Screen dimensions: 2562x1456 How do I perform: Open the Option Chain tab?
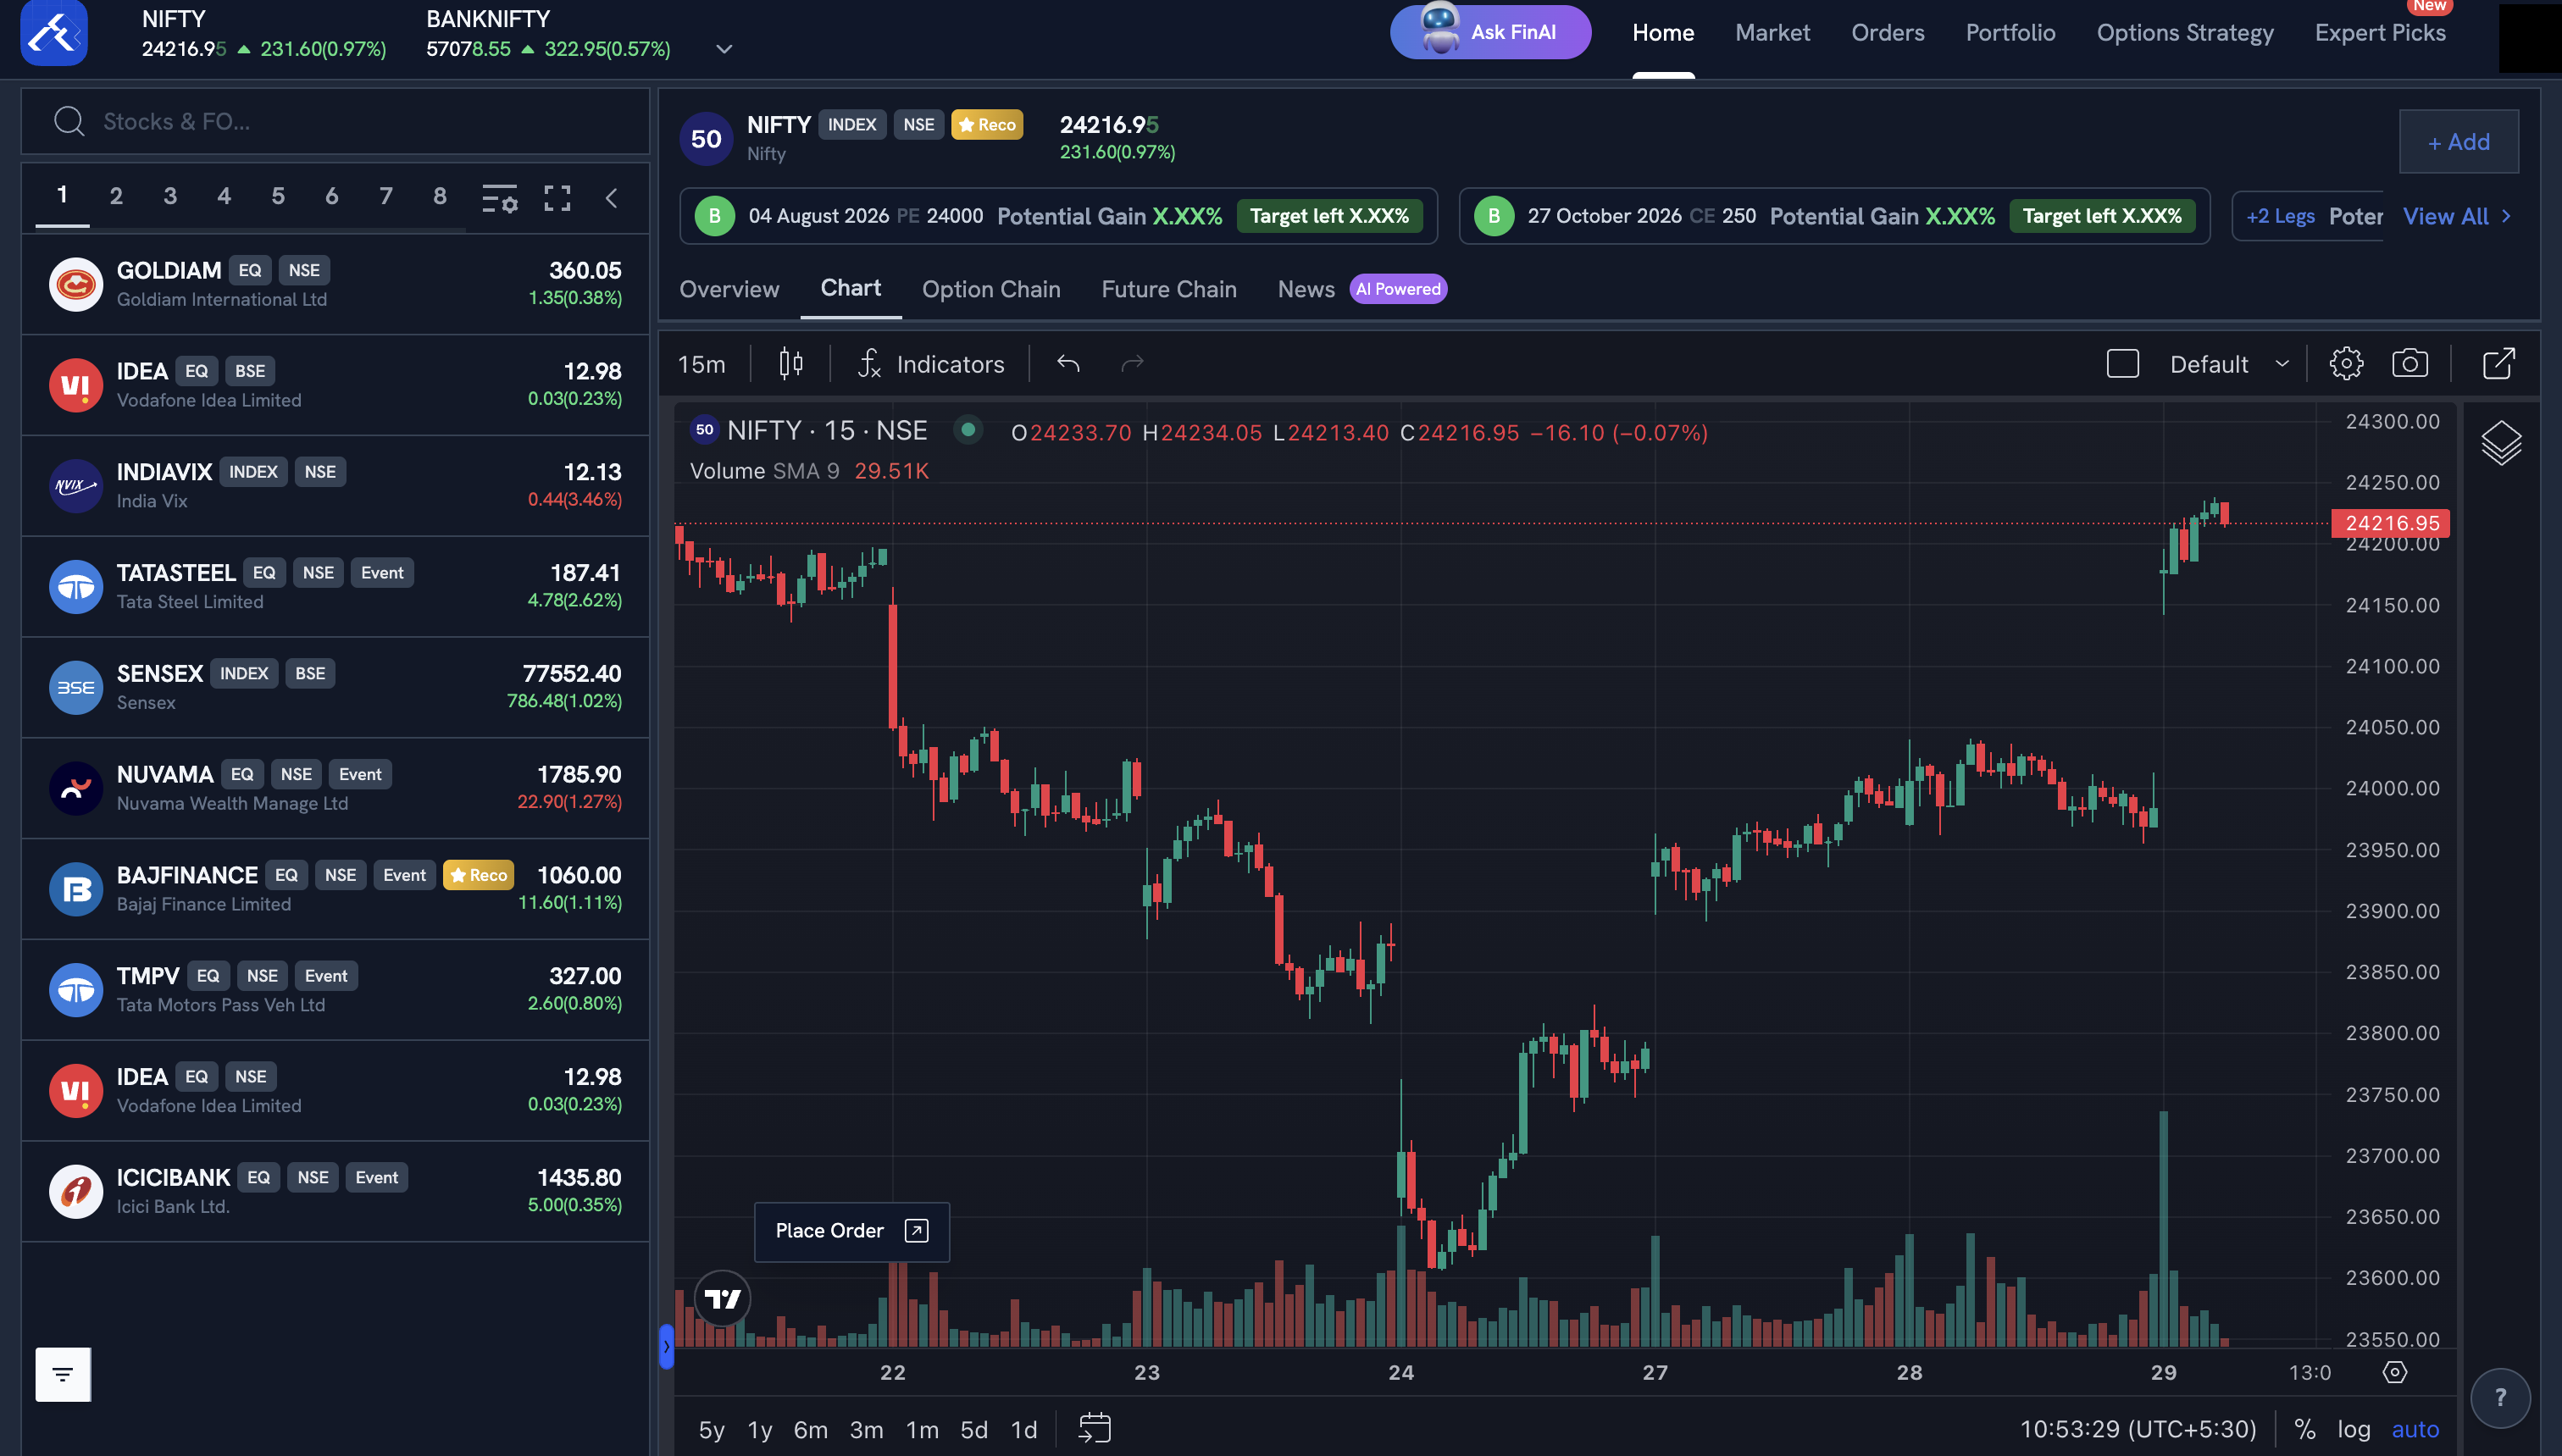[x=991, y=289]
